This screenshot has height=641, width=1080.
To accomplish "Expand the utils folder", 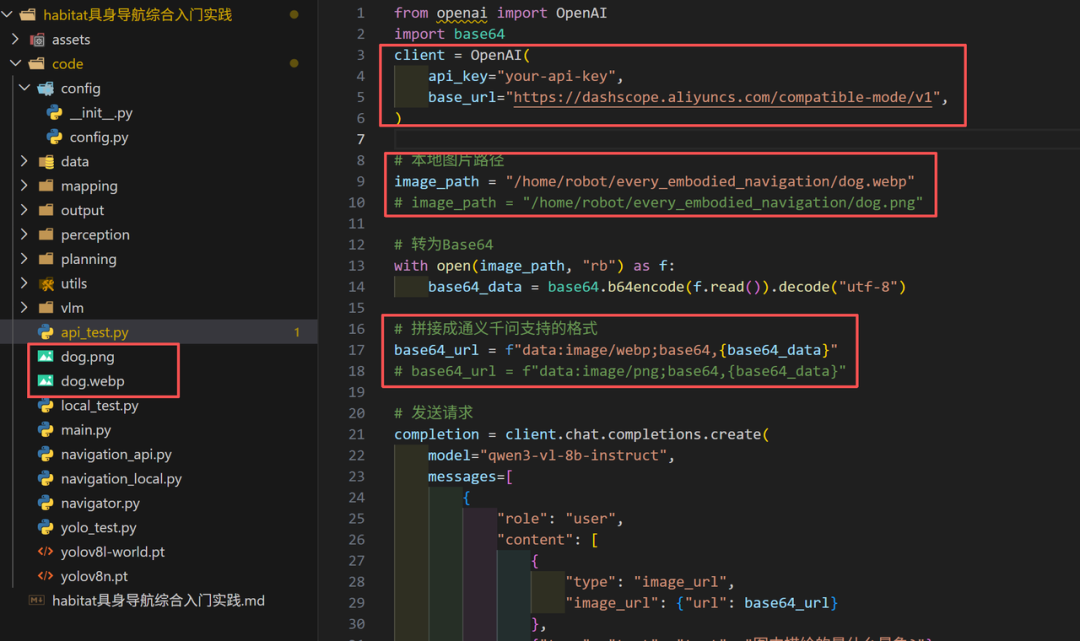I will [25, 283].
